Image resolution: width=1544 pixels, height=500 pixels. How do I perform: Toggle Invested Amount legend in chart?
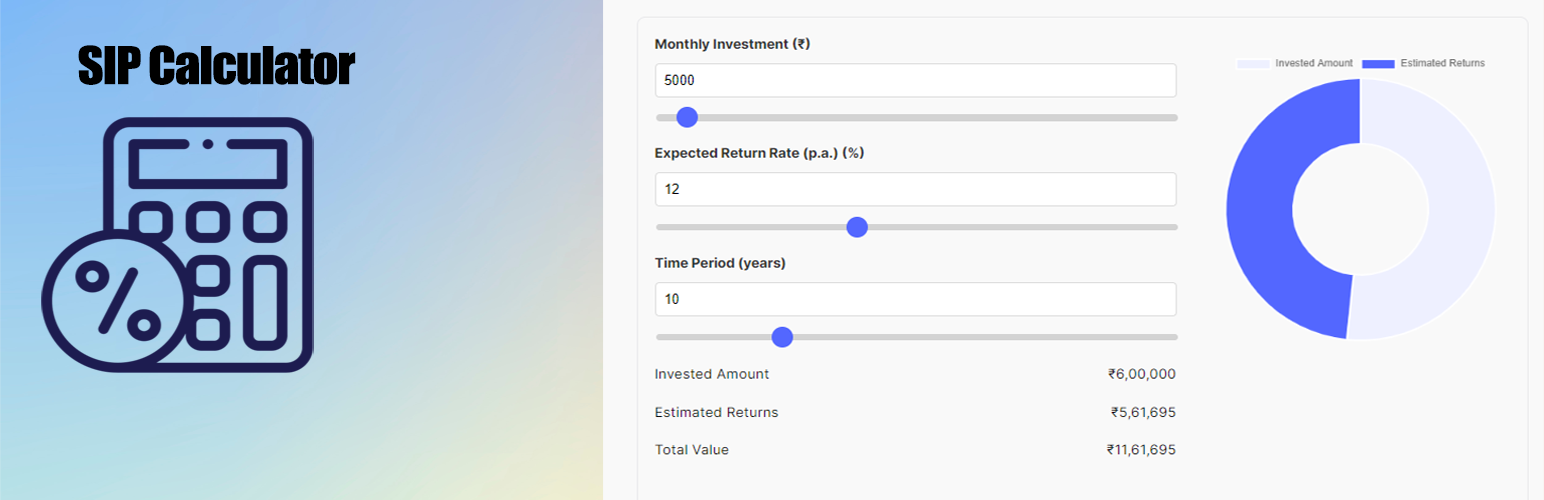click(1295, 63)
